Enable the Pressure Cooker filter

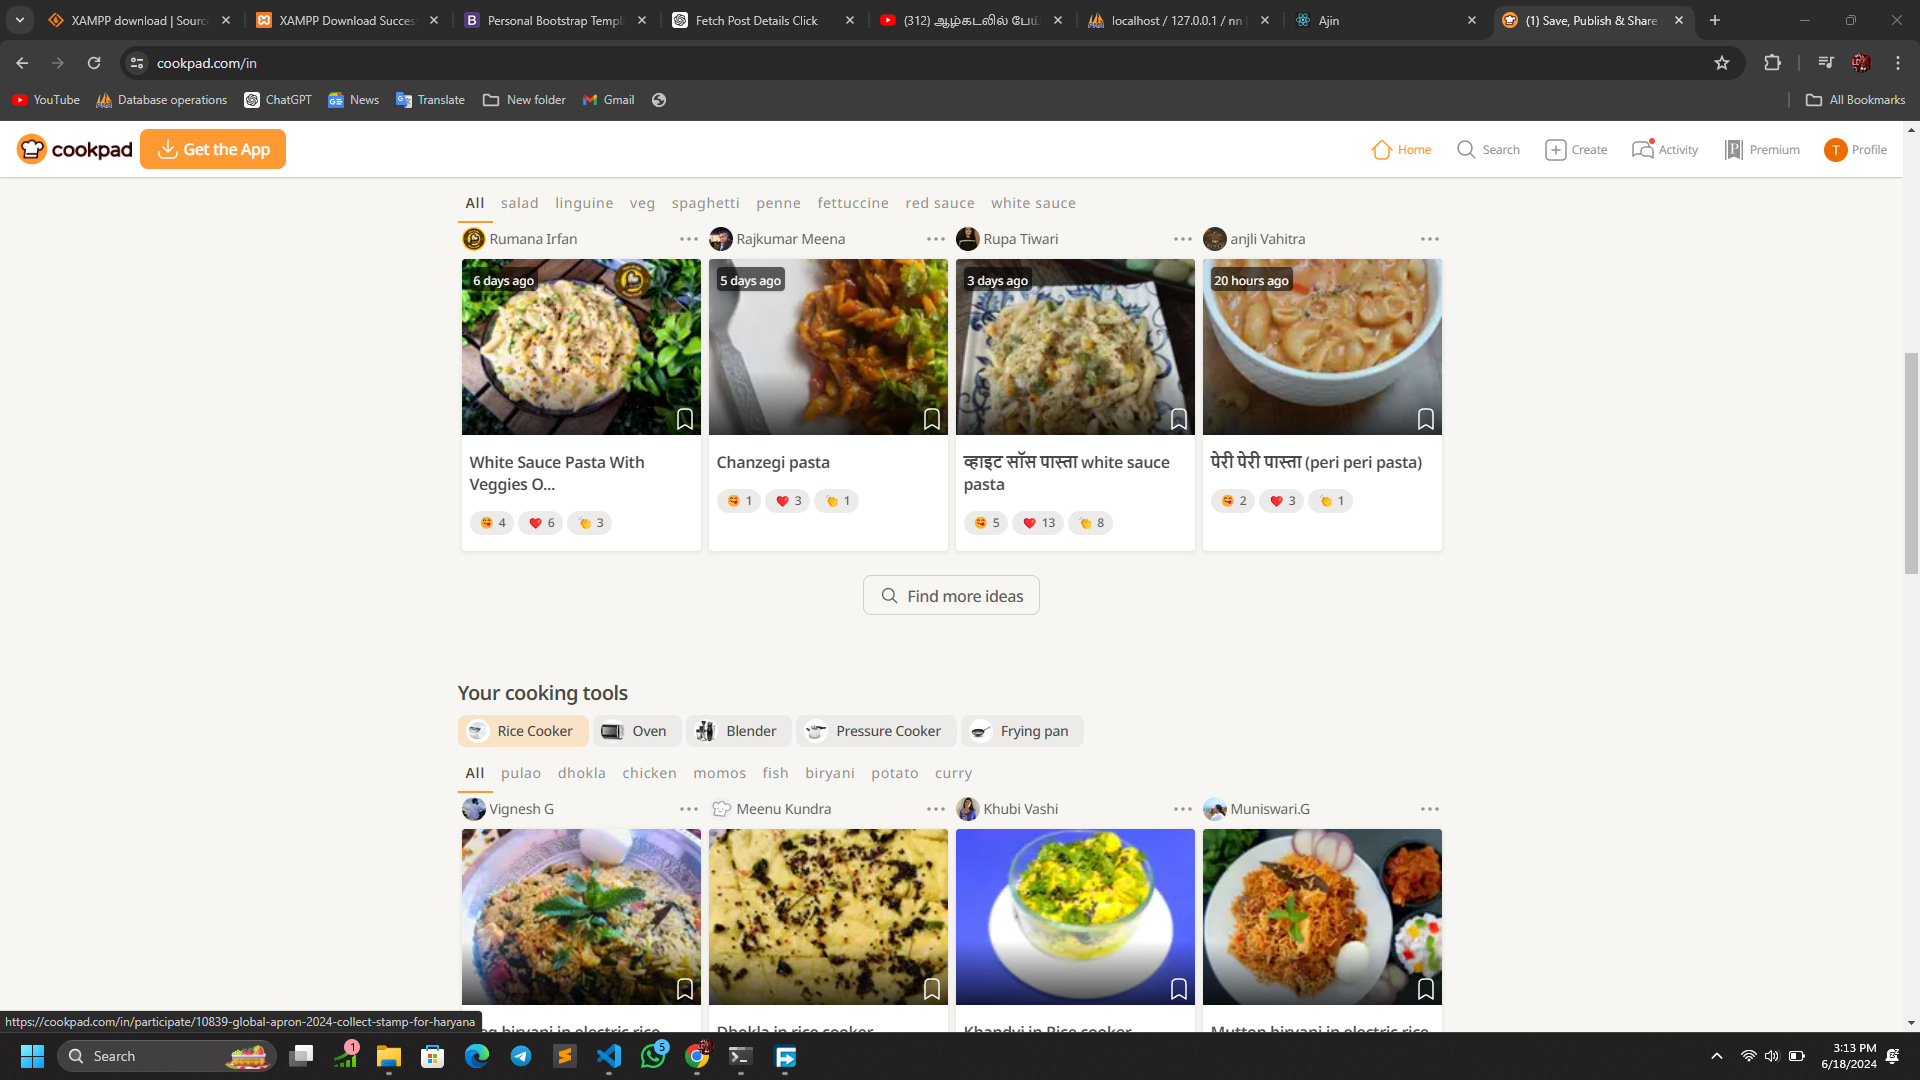click(875, 730)
